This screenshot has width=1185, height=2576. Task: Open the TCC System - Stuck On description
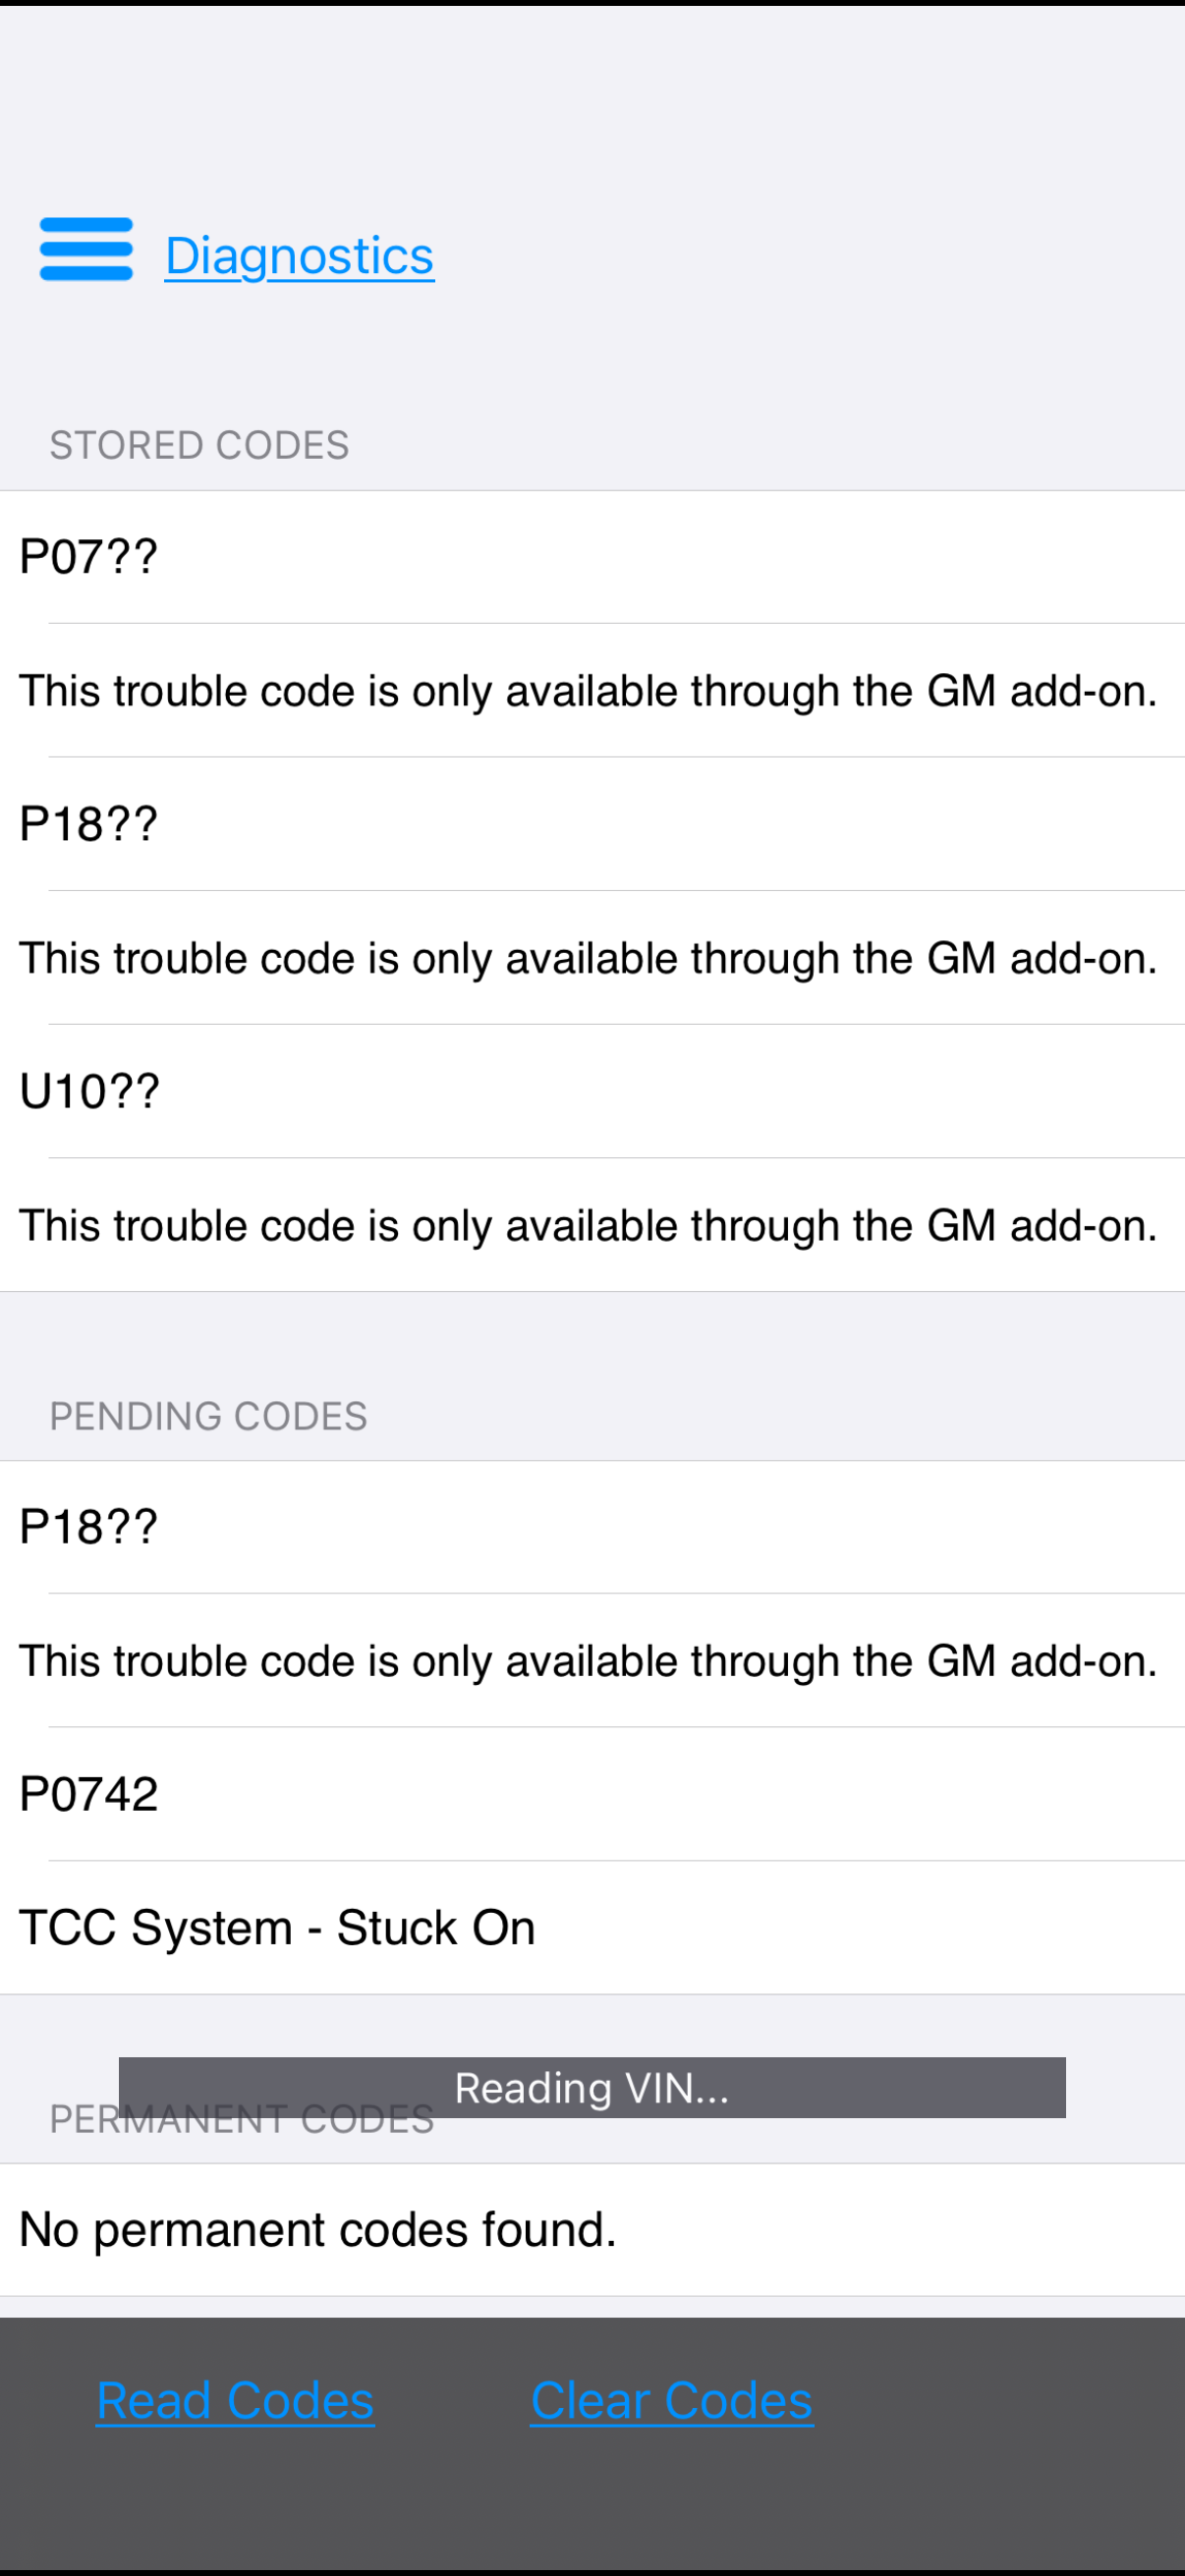click(x=592, y=1928)
